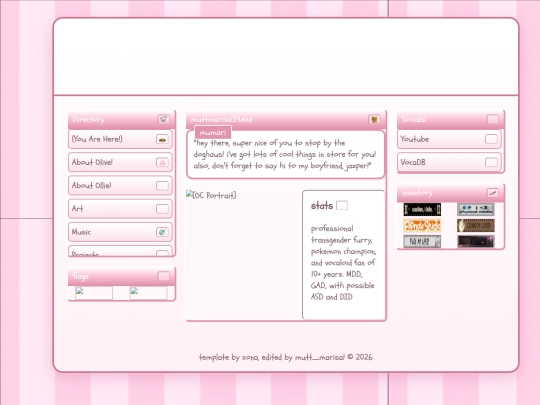Click the black top-left inventory badge
This screenshot has width=540, height=405.
pos(422,209)
